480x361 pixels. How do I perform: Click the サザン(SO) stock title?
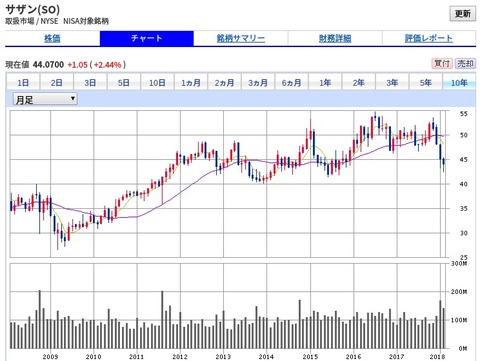(x=33, y=10)
